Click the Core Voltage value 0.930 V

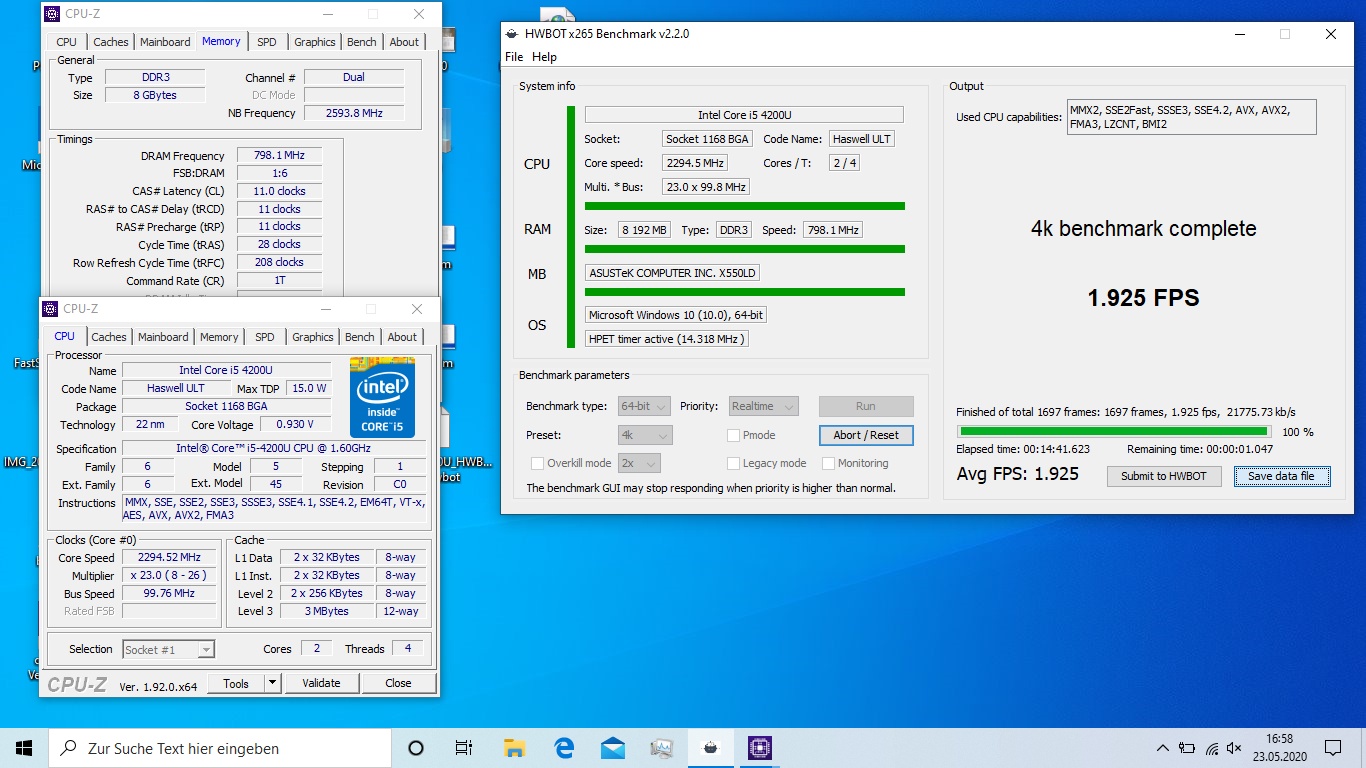(x=294, y=425)
